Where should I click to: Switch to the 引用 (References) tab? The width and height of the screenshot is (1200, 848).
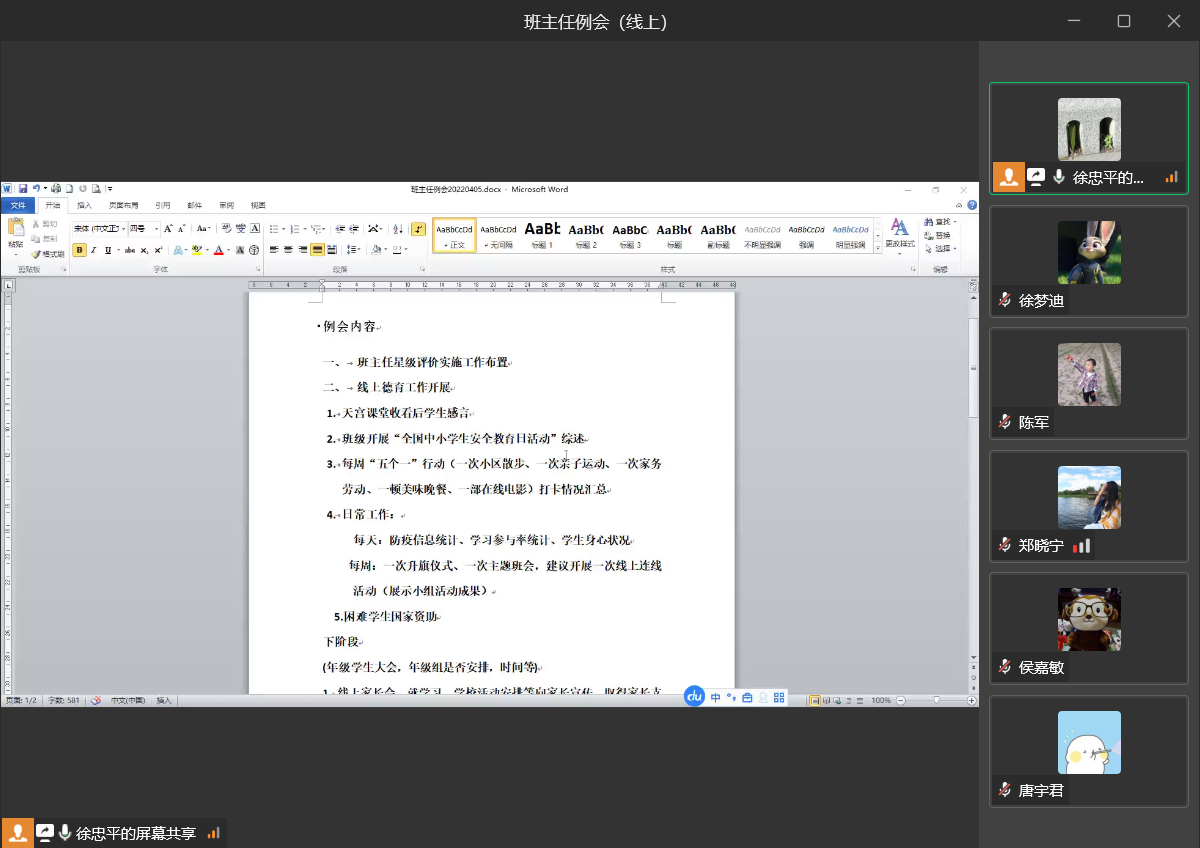pos(163,205)
